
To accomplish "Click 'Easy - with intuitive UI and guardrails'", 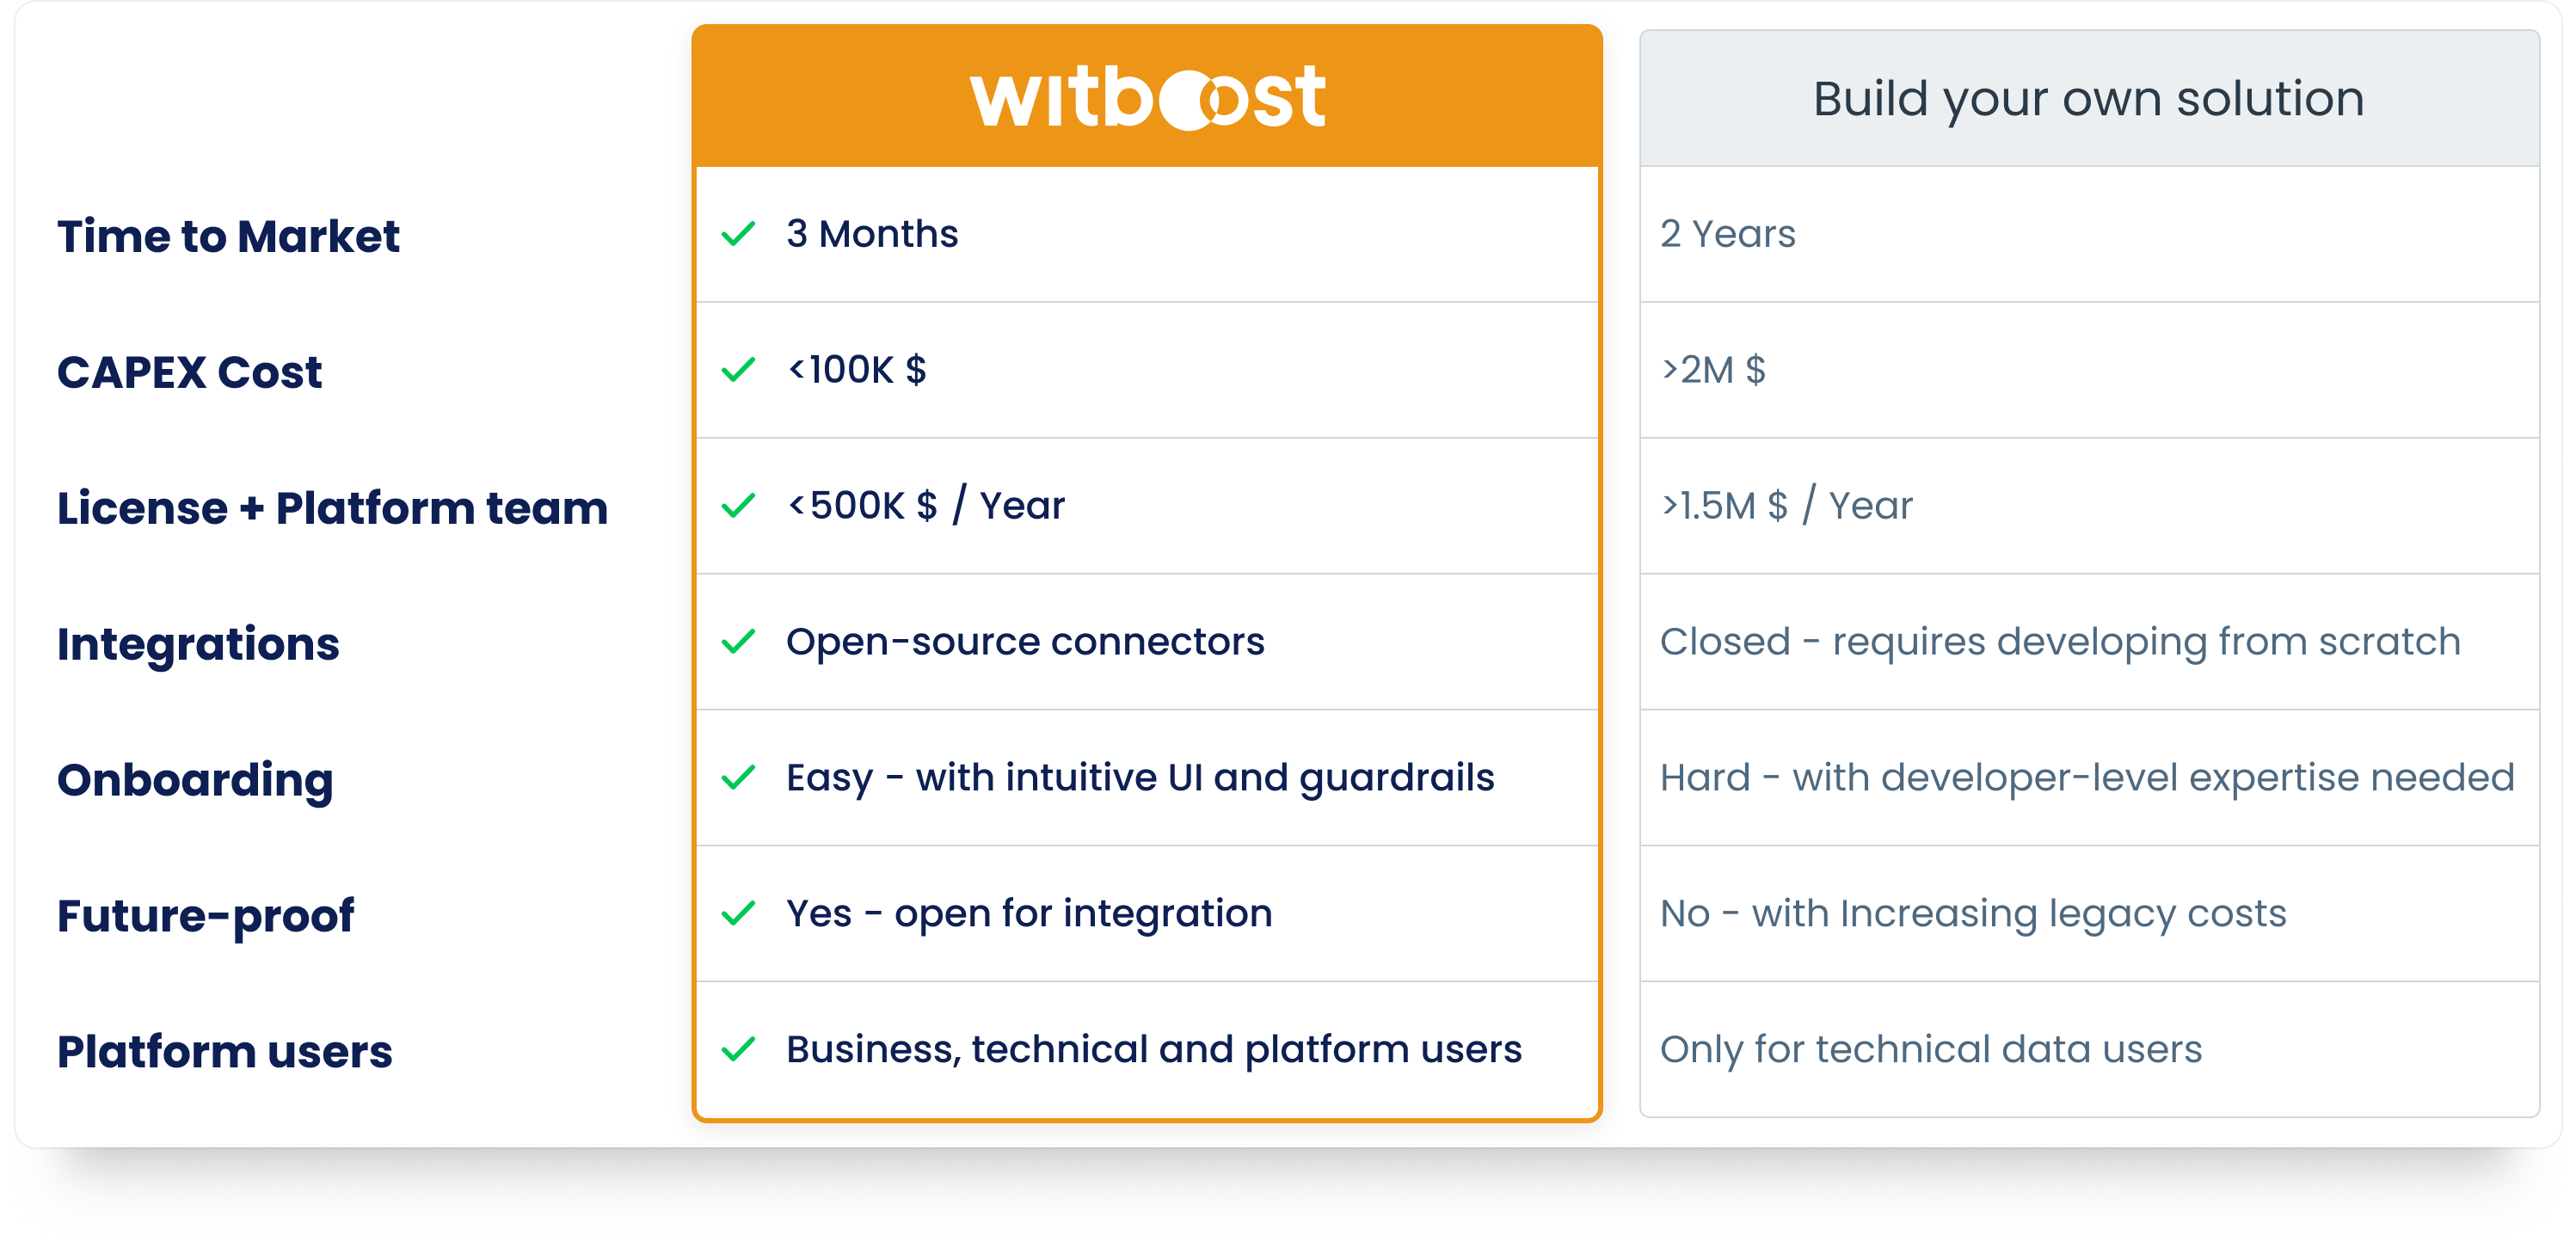I will pyautogui.click(x=1140, y=778).
